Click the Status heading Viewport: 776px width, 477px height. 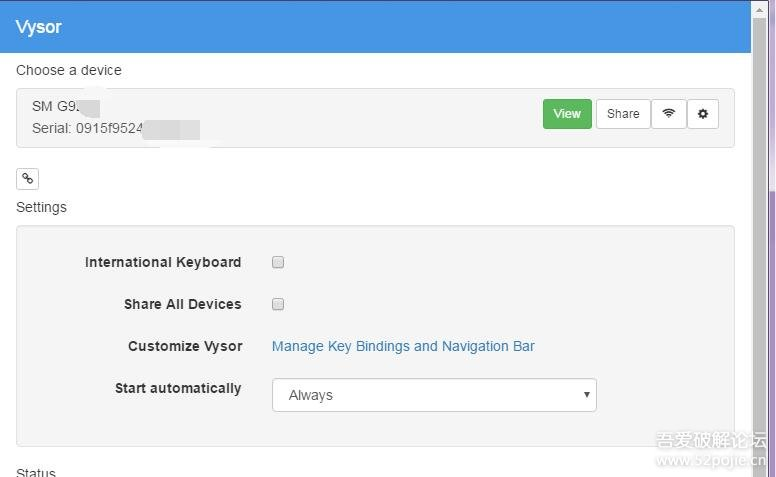[36, 472]
